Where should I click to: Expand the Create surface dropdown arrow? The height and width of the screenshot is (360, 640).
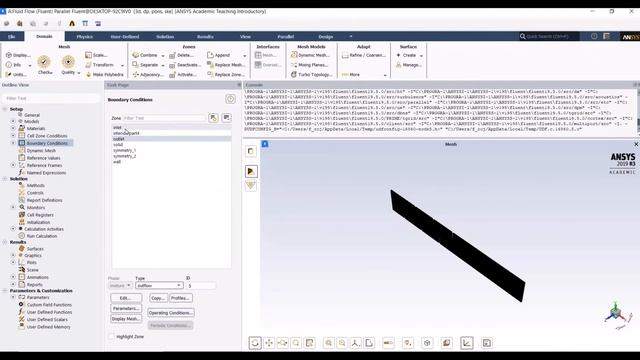[421, 55]
